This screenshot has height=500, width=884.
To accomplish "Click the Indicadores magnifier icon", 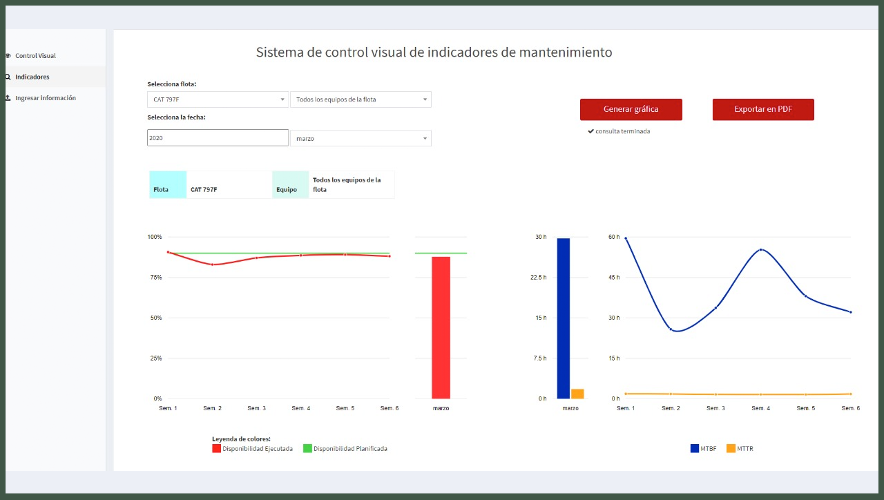I will point(8,77).
